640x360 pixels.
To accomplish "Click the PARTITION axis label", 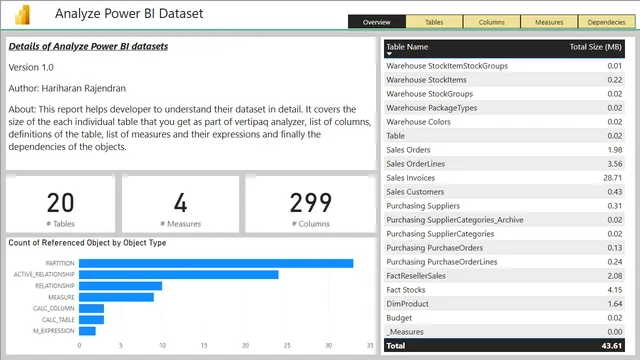I will (x=60, y=263).
